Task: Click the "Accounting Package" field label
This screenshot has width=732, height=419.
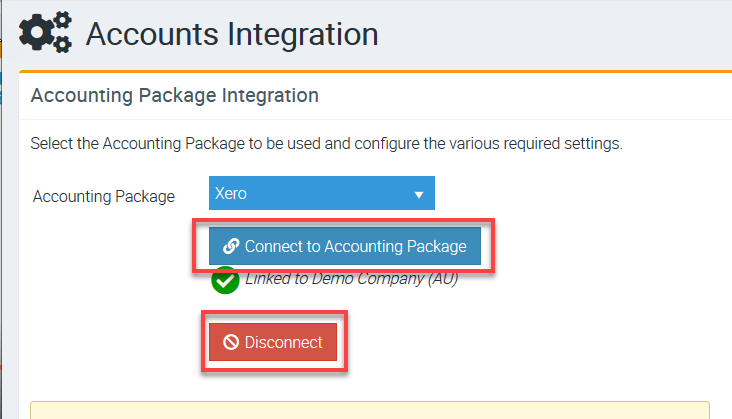Action: click(x=104, y=196)
